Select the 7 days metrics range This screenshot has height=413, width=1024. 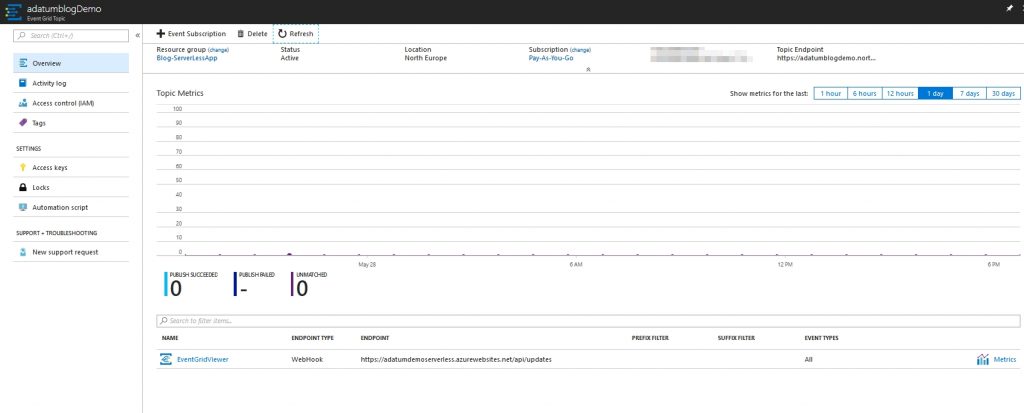pos(969,93)
